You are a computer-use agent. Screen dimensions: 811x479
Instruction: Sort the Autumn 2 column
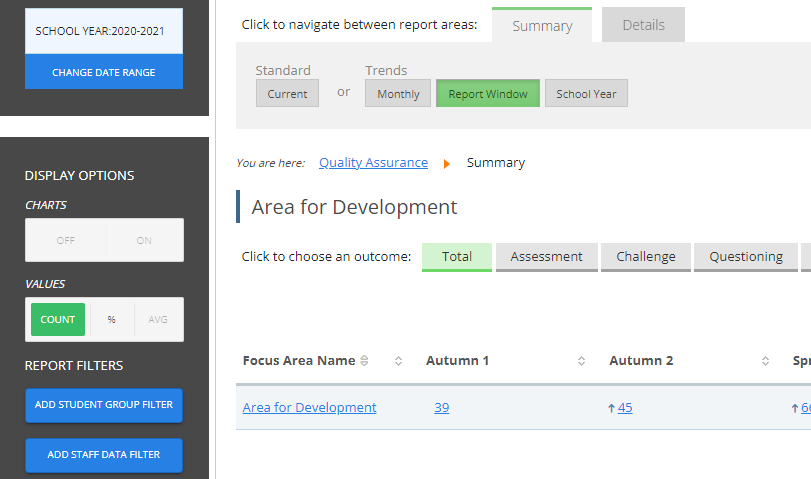[x=765, y=361]
